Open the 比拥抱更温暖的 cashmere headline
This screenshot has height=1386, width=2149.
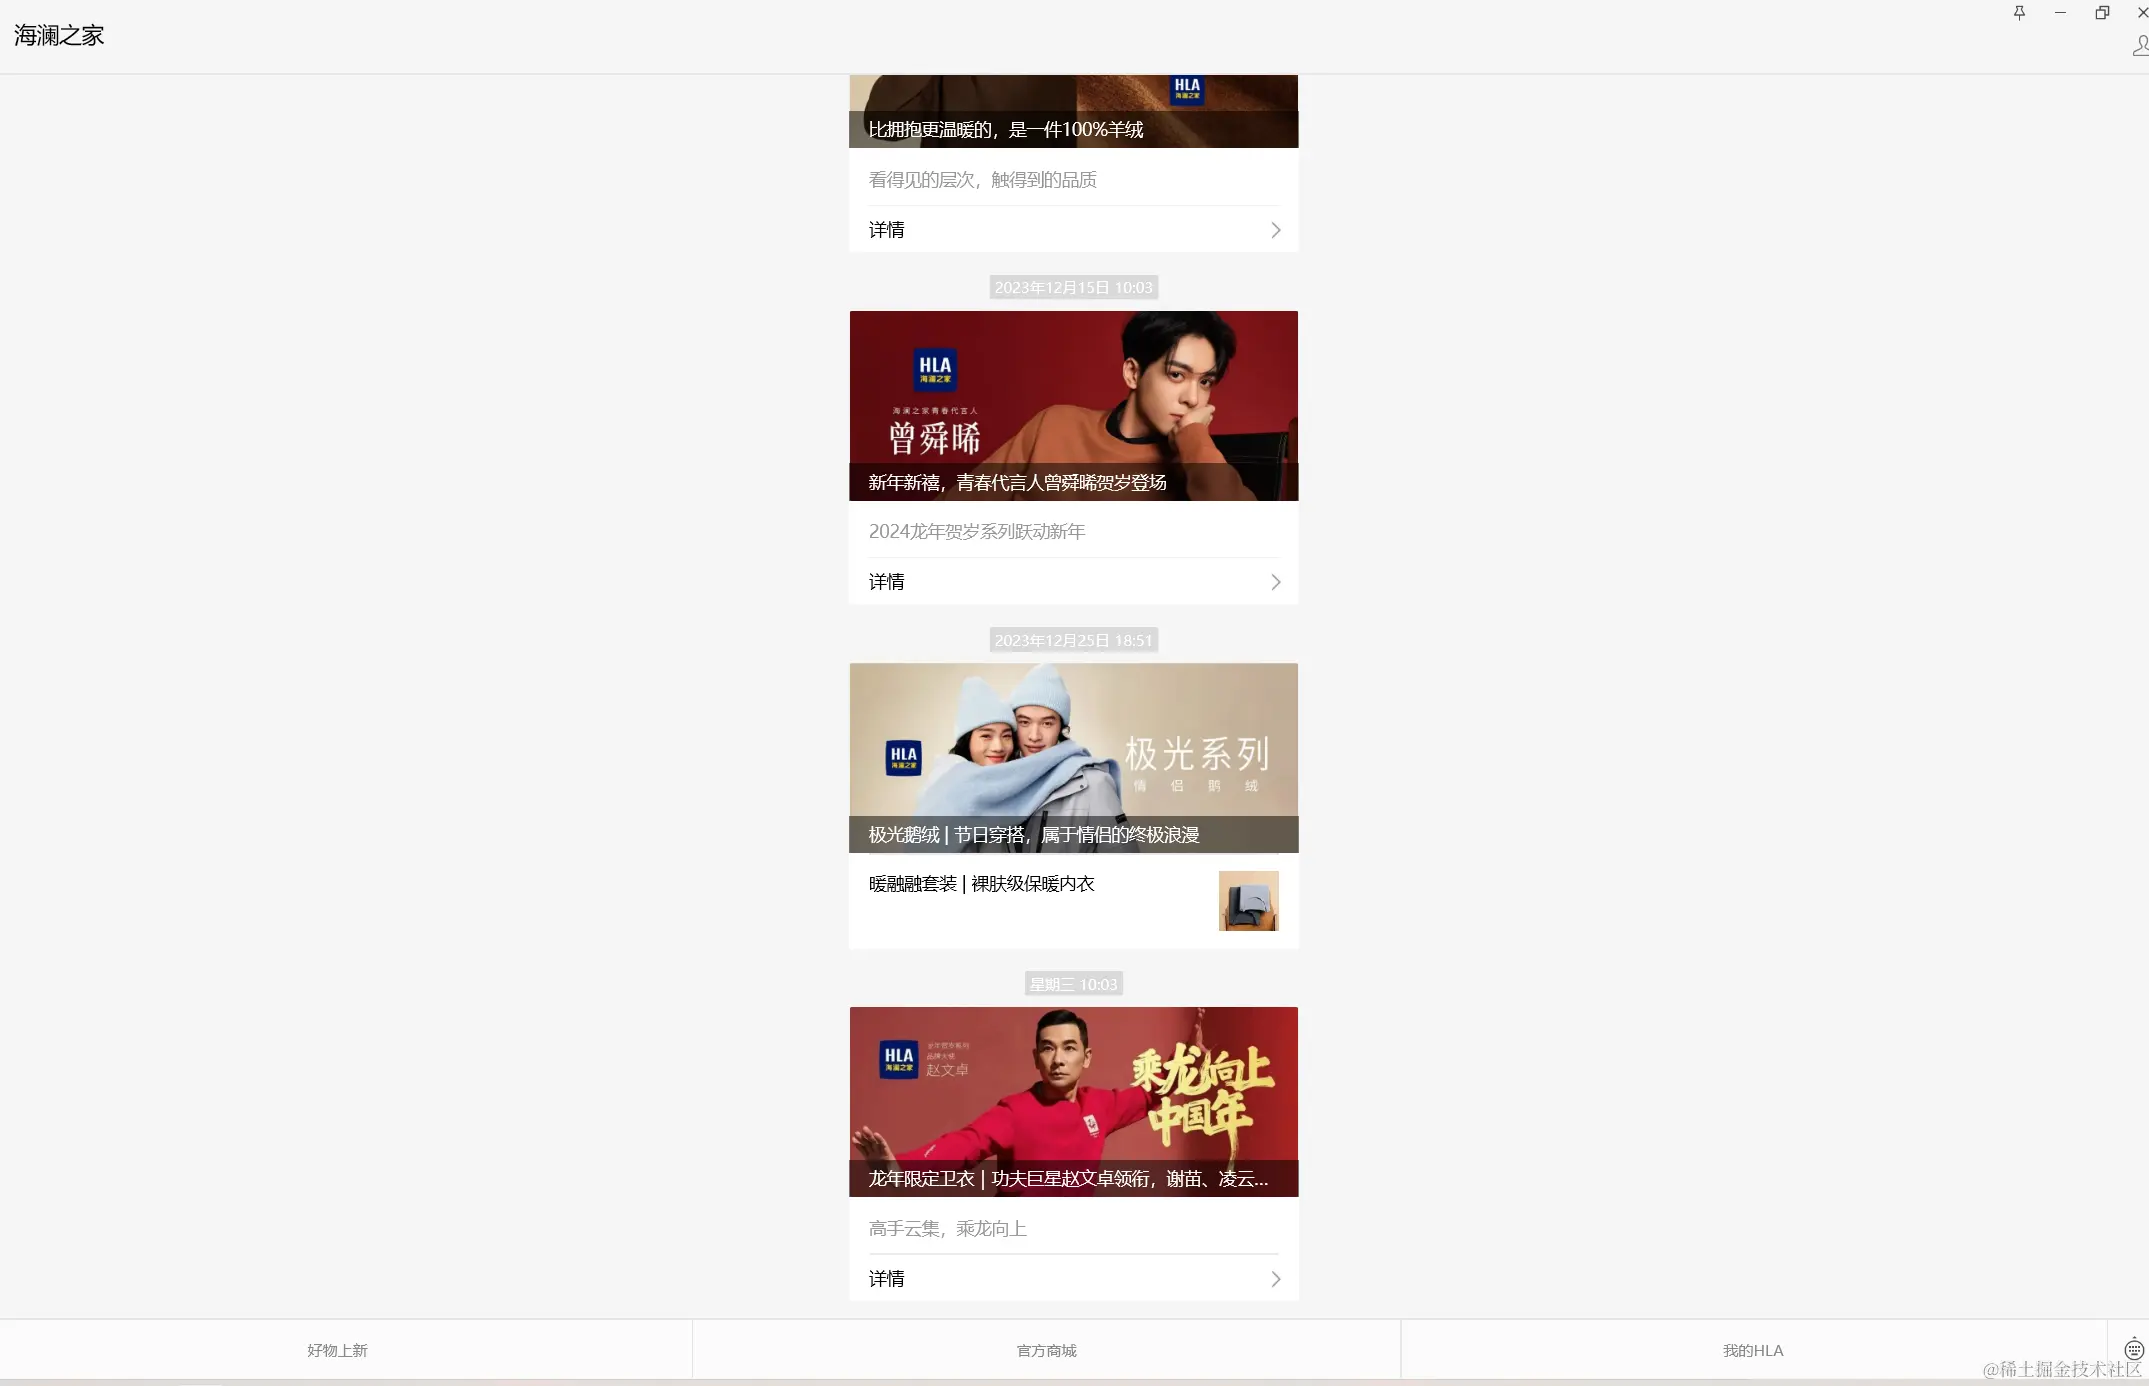tap(1005, 130)
